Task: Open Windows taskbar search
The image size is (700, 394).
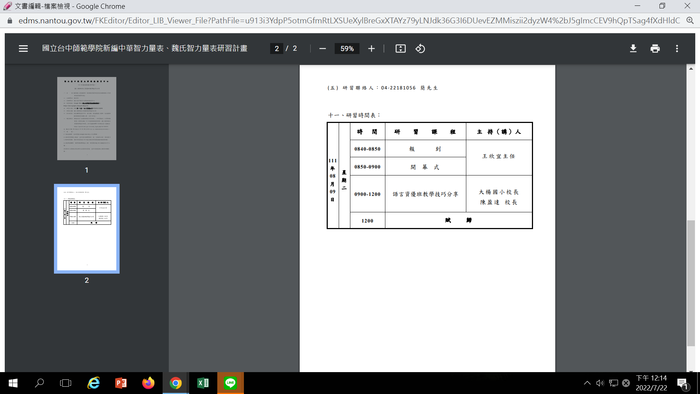Action: click(39, 383)
